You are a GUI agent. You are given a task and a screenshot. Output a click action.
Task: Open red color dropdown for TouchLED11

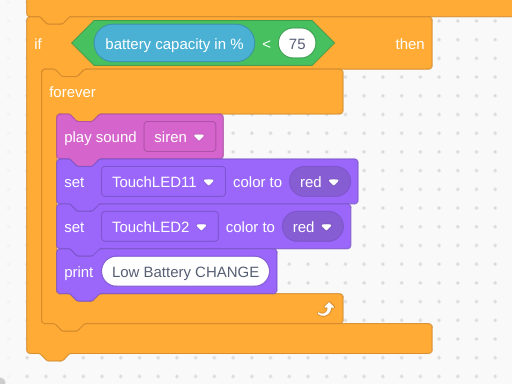pos(320,182)
